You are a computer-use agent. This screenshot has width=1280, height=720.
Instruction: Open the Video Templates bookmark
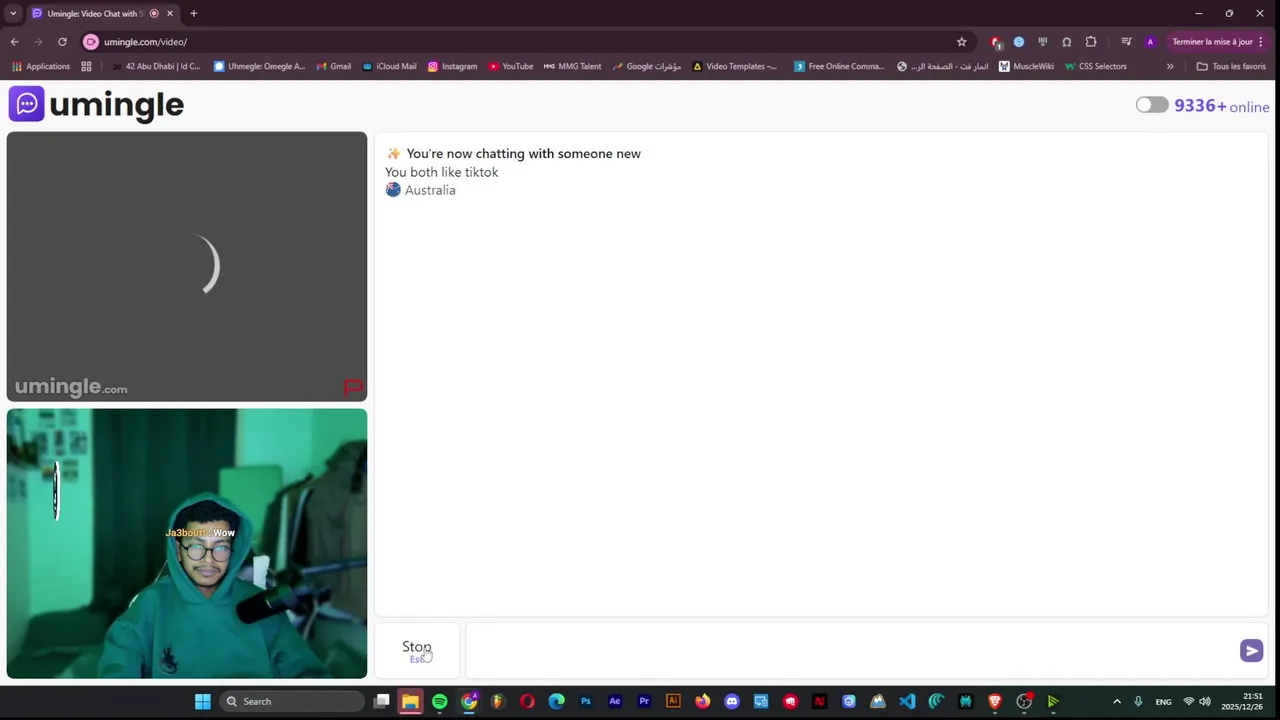734,66
